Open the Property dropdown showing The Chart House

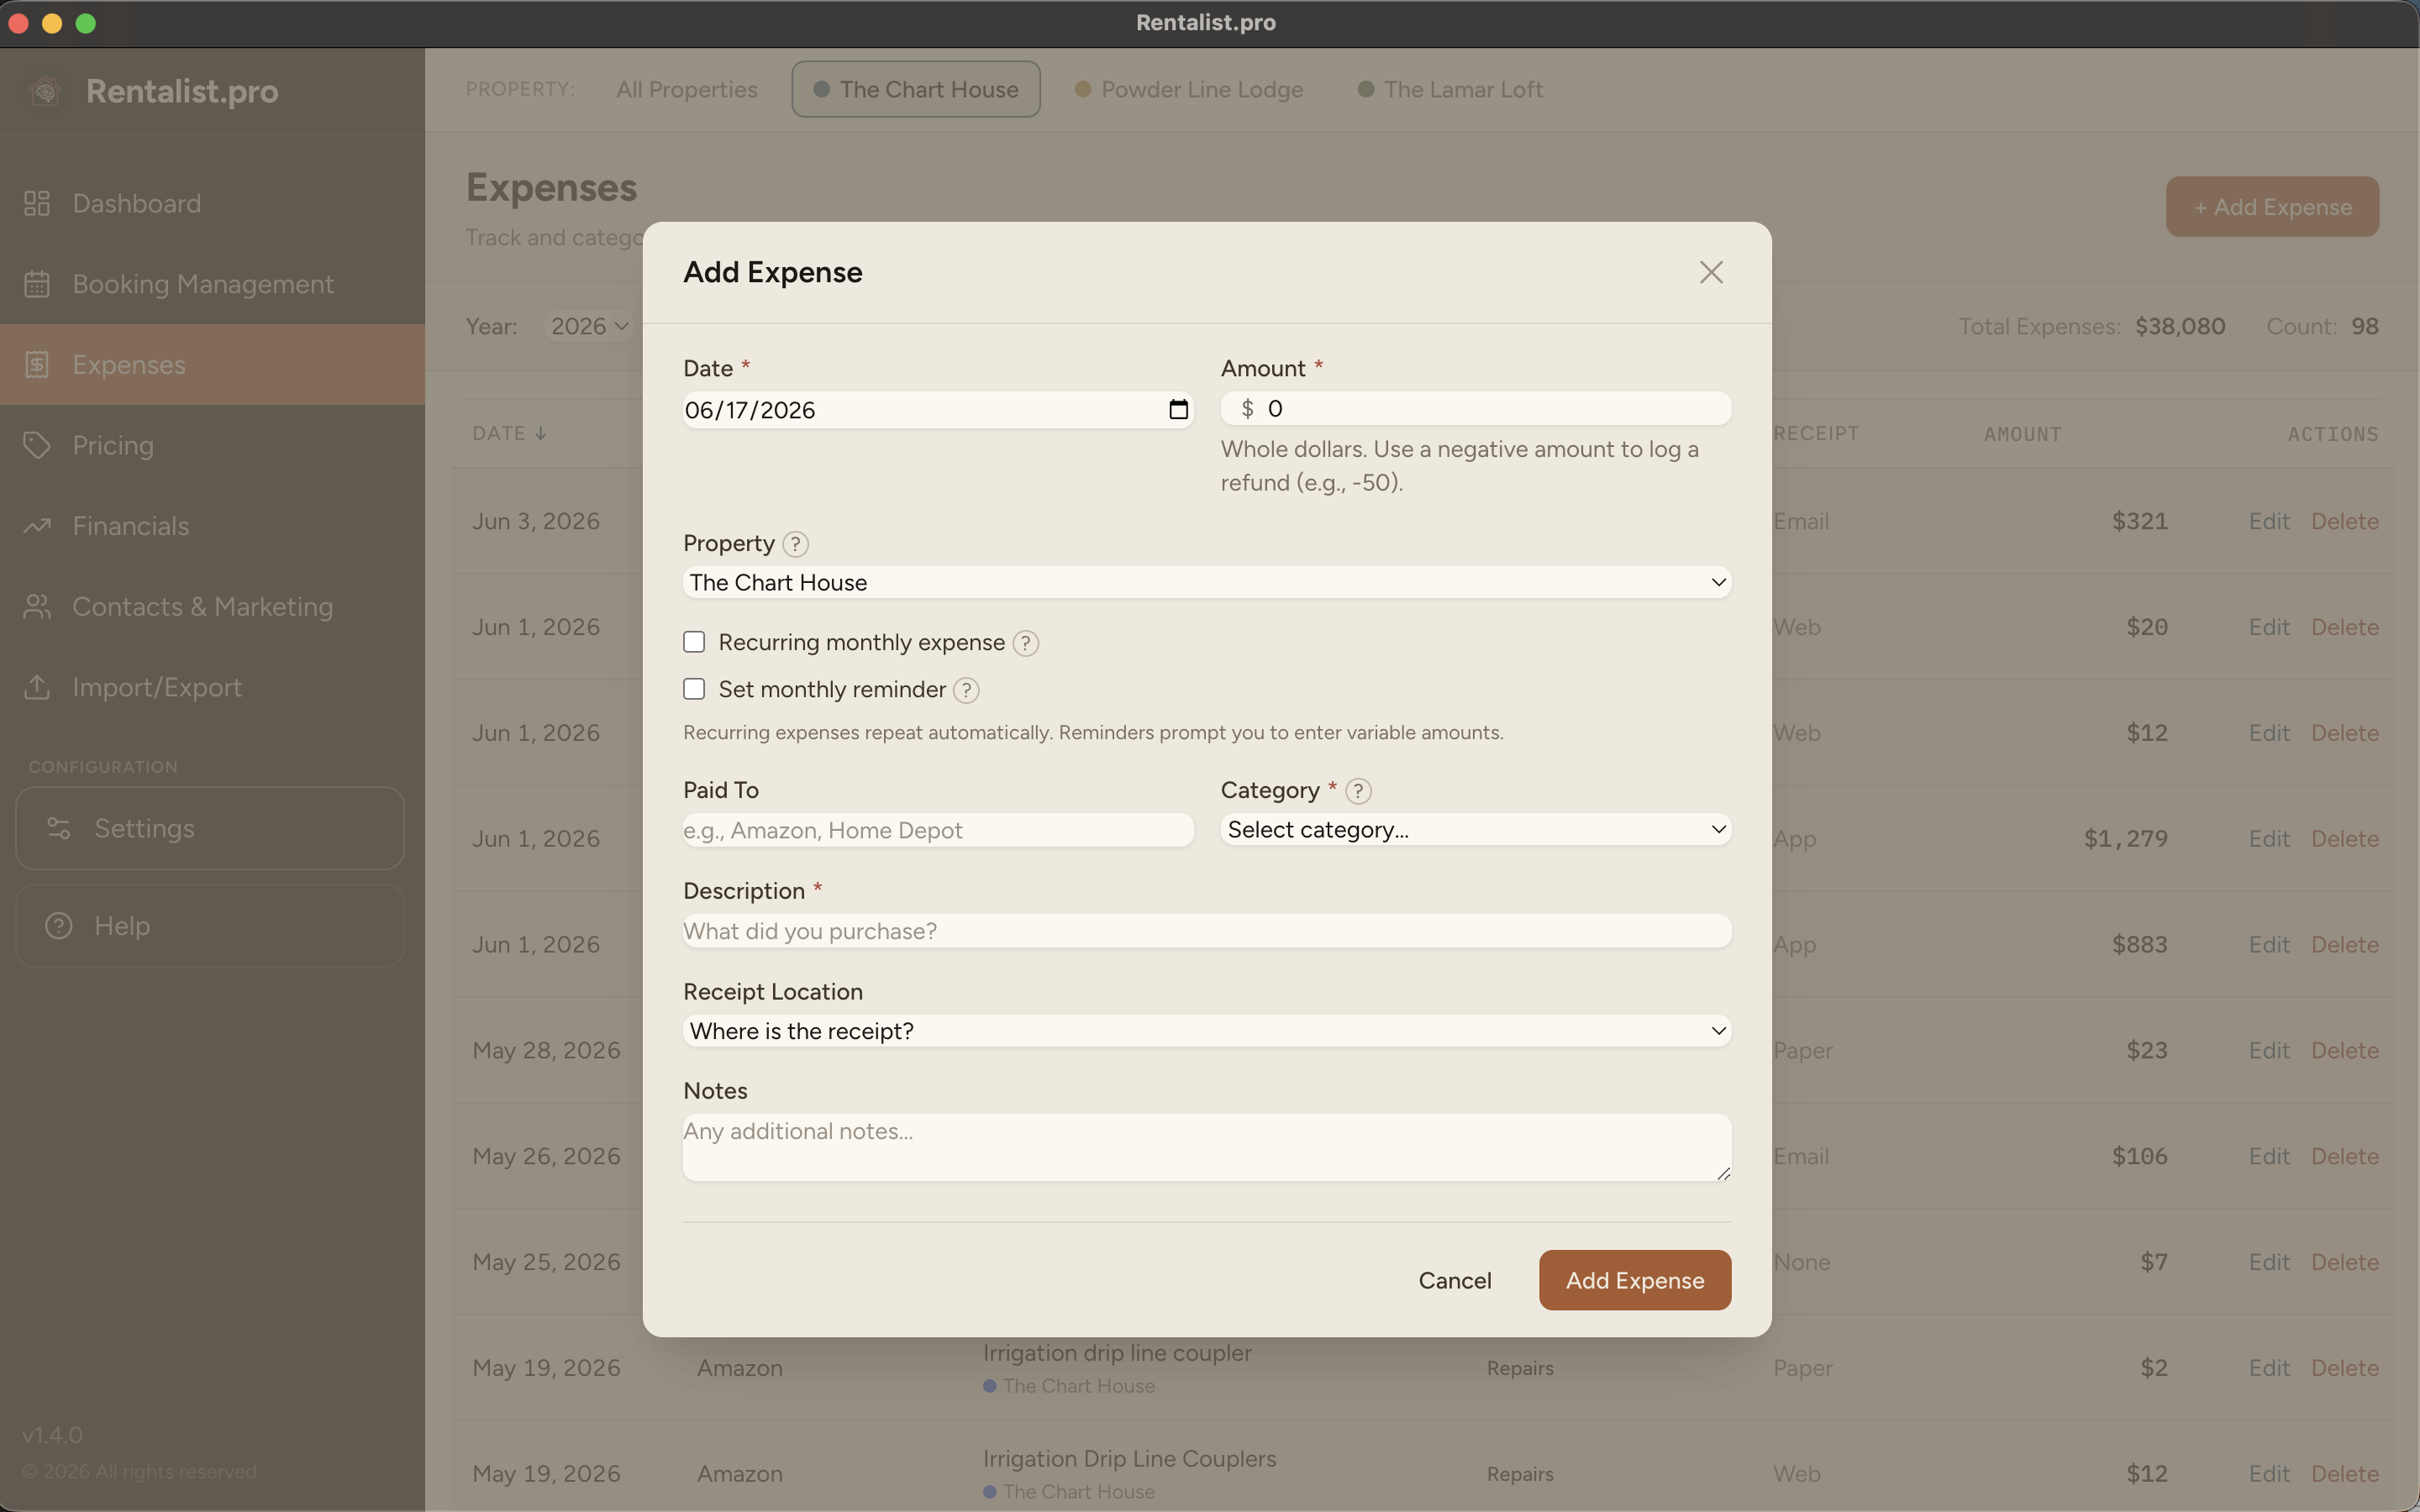tap(1207, 582)
